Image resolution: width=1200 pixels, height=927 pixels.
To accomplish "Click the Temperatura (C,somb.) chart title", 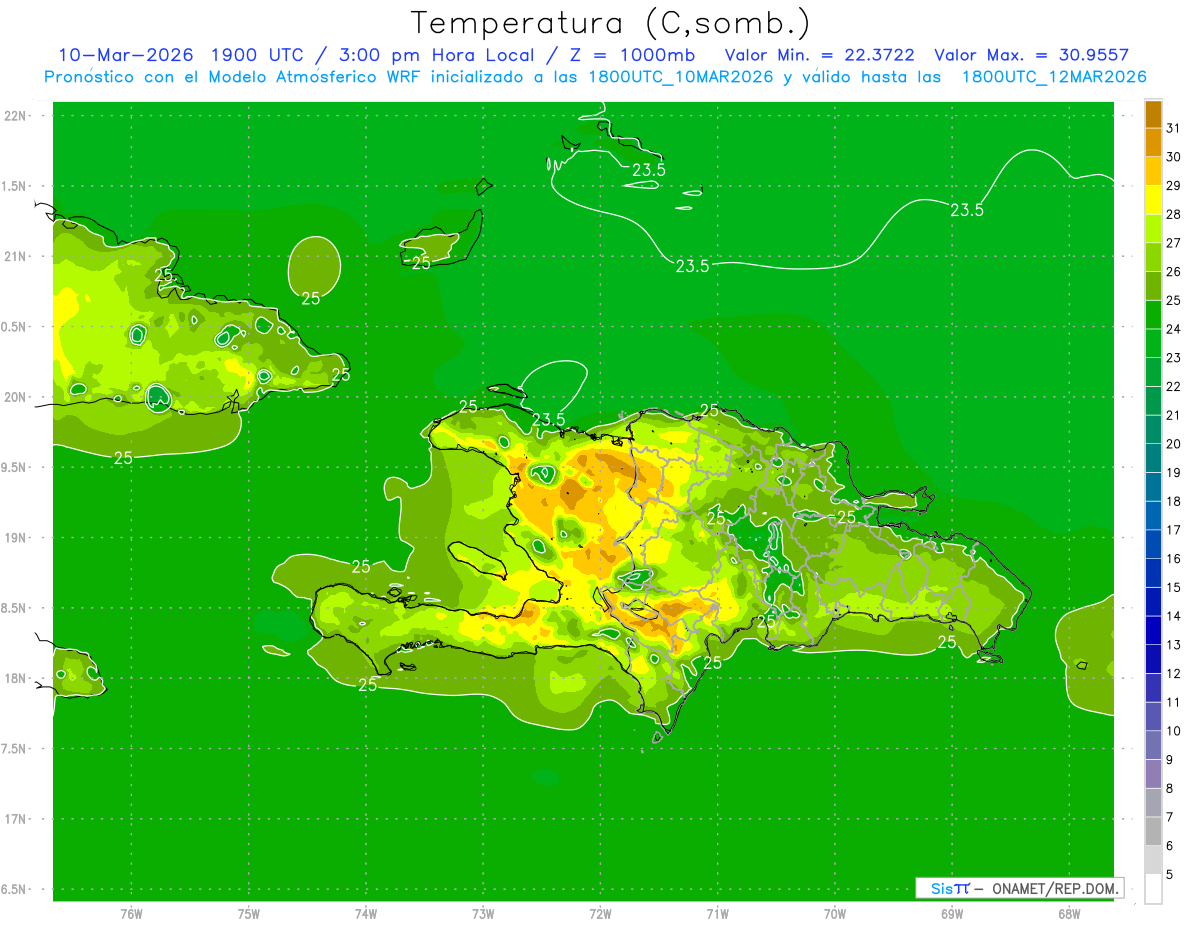I will pos(610,23).
